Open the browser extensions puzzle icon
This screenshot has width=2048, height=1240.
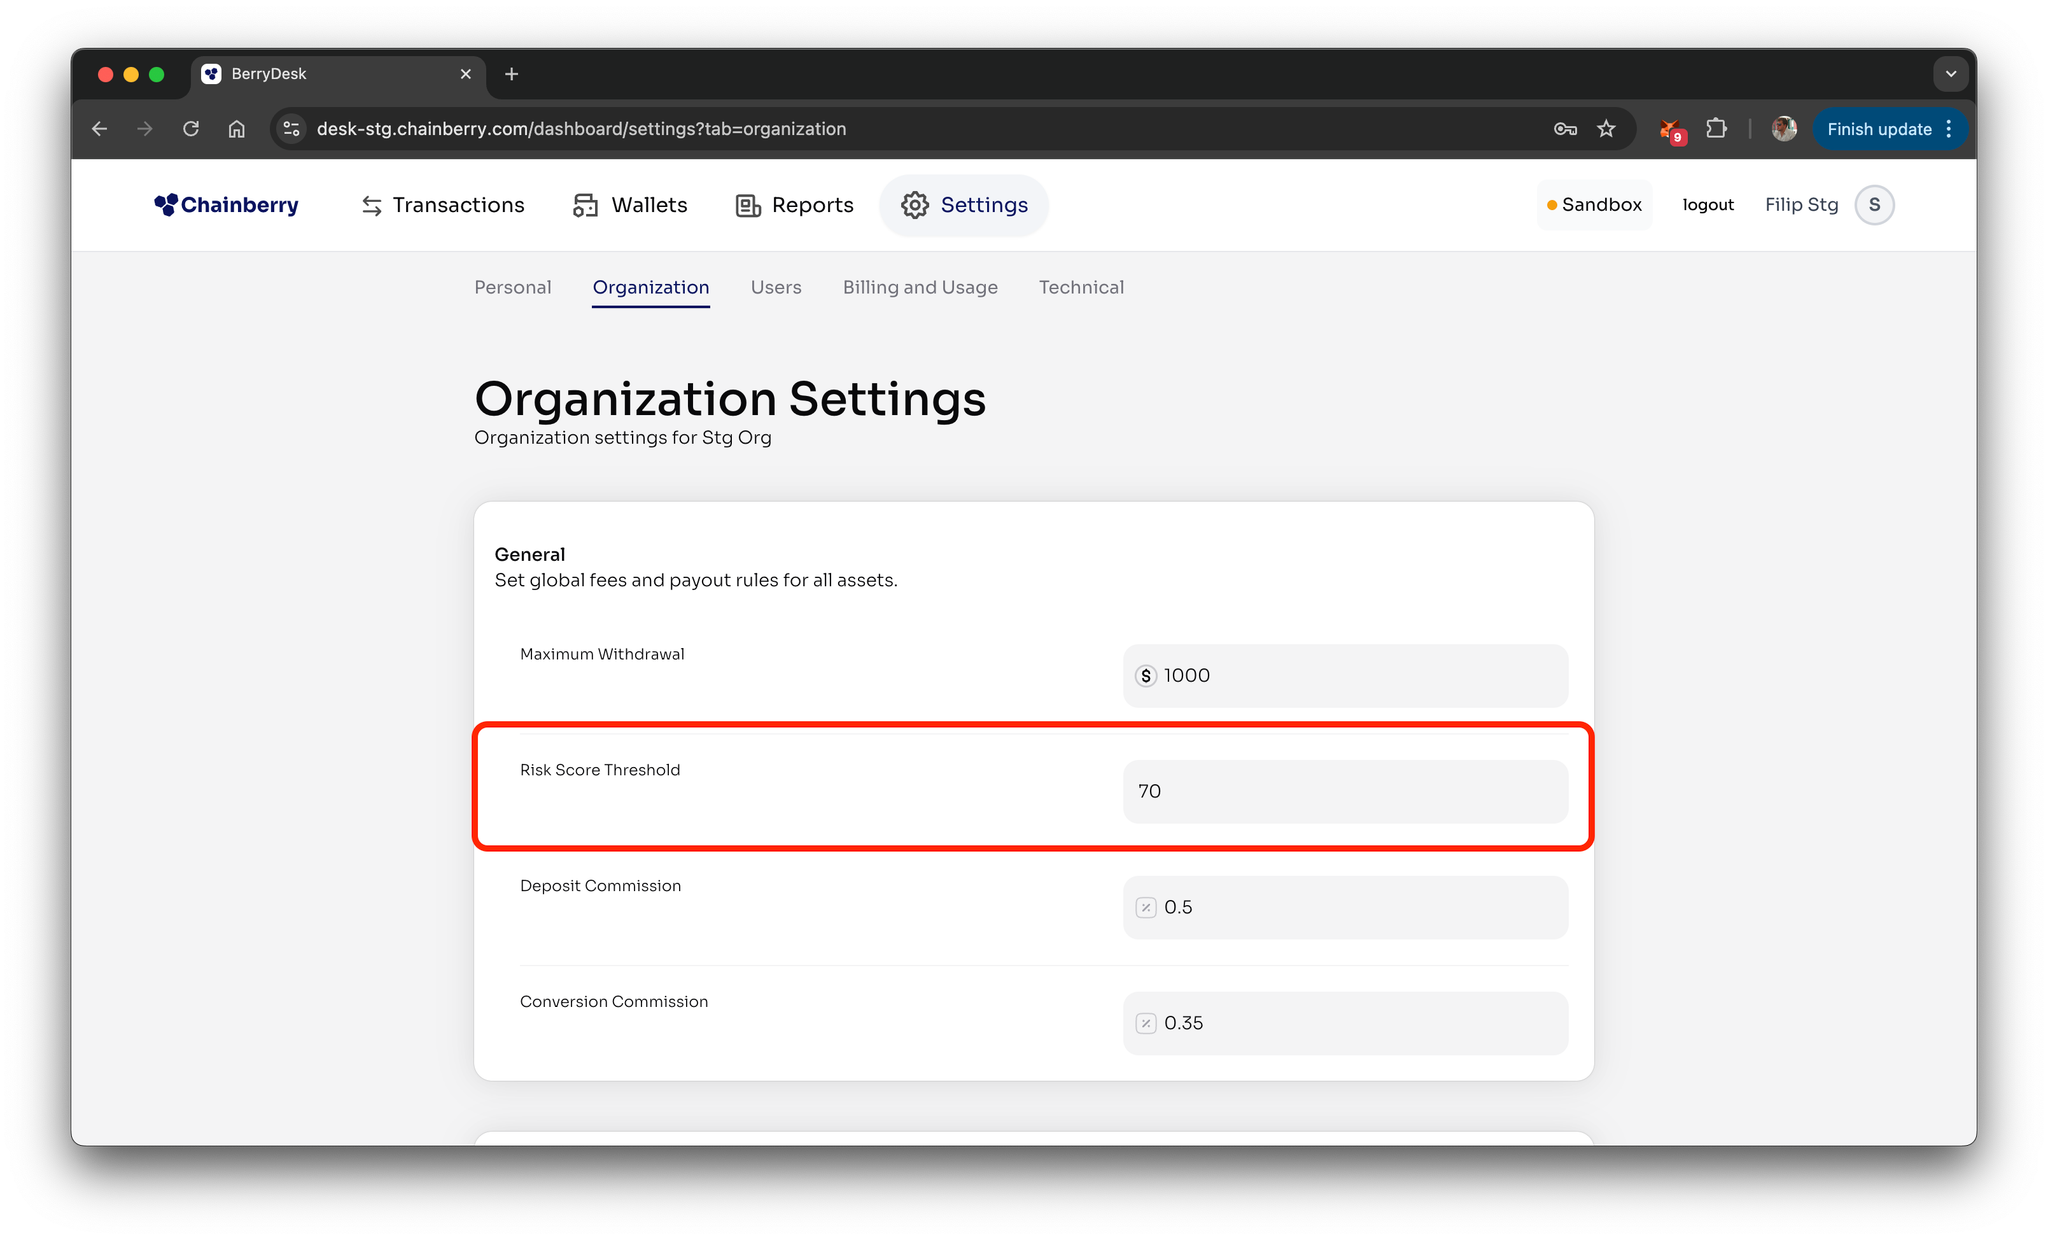(x=1716, y=129)
